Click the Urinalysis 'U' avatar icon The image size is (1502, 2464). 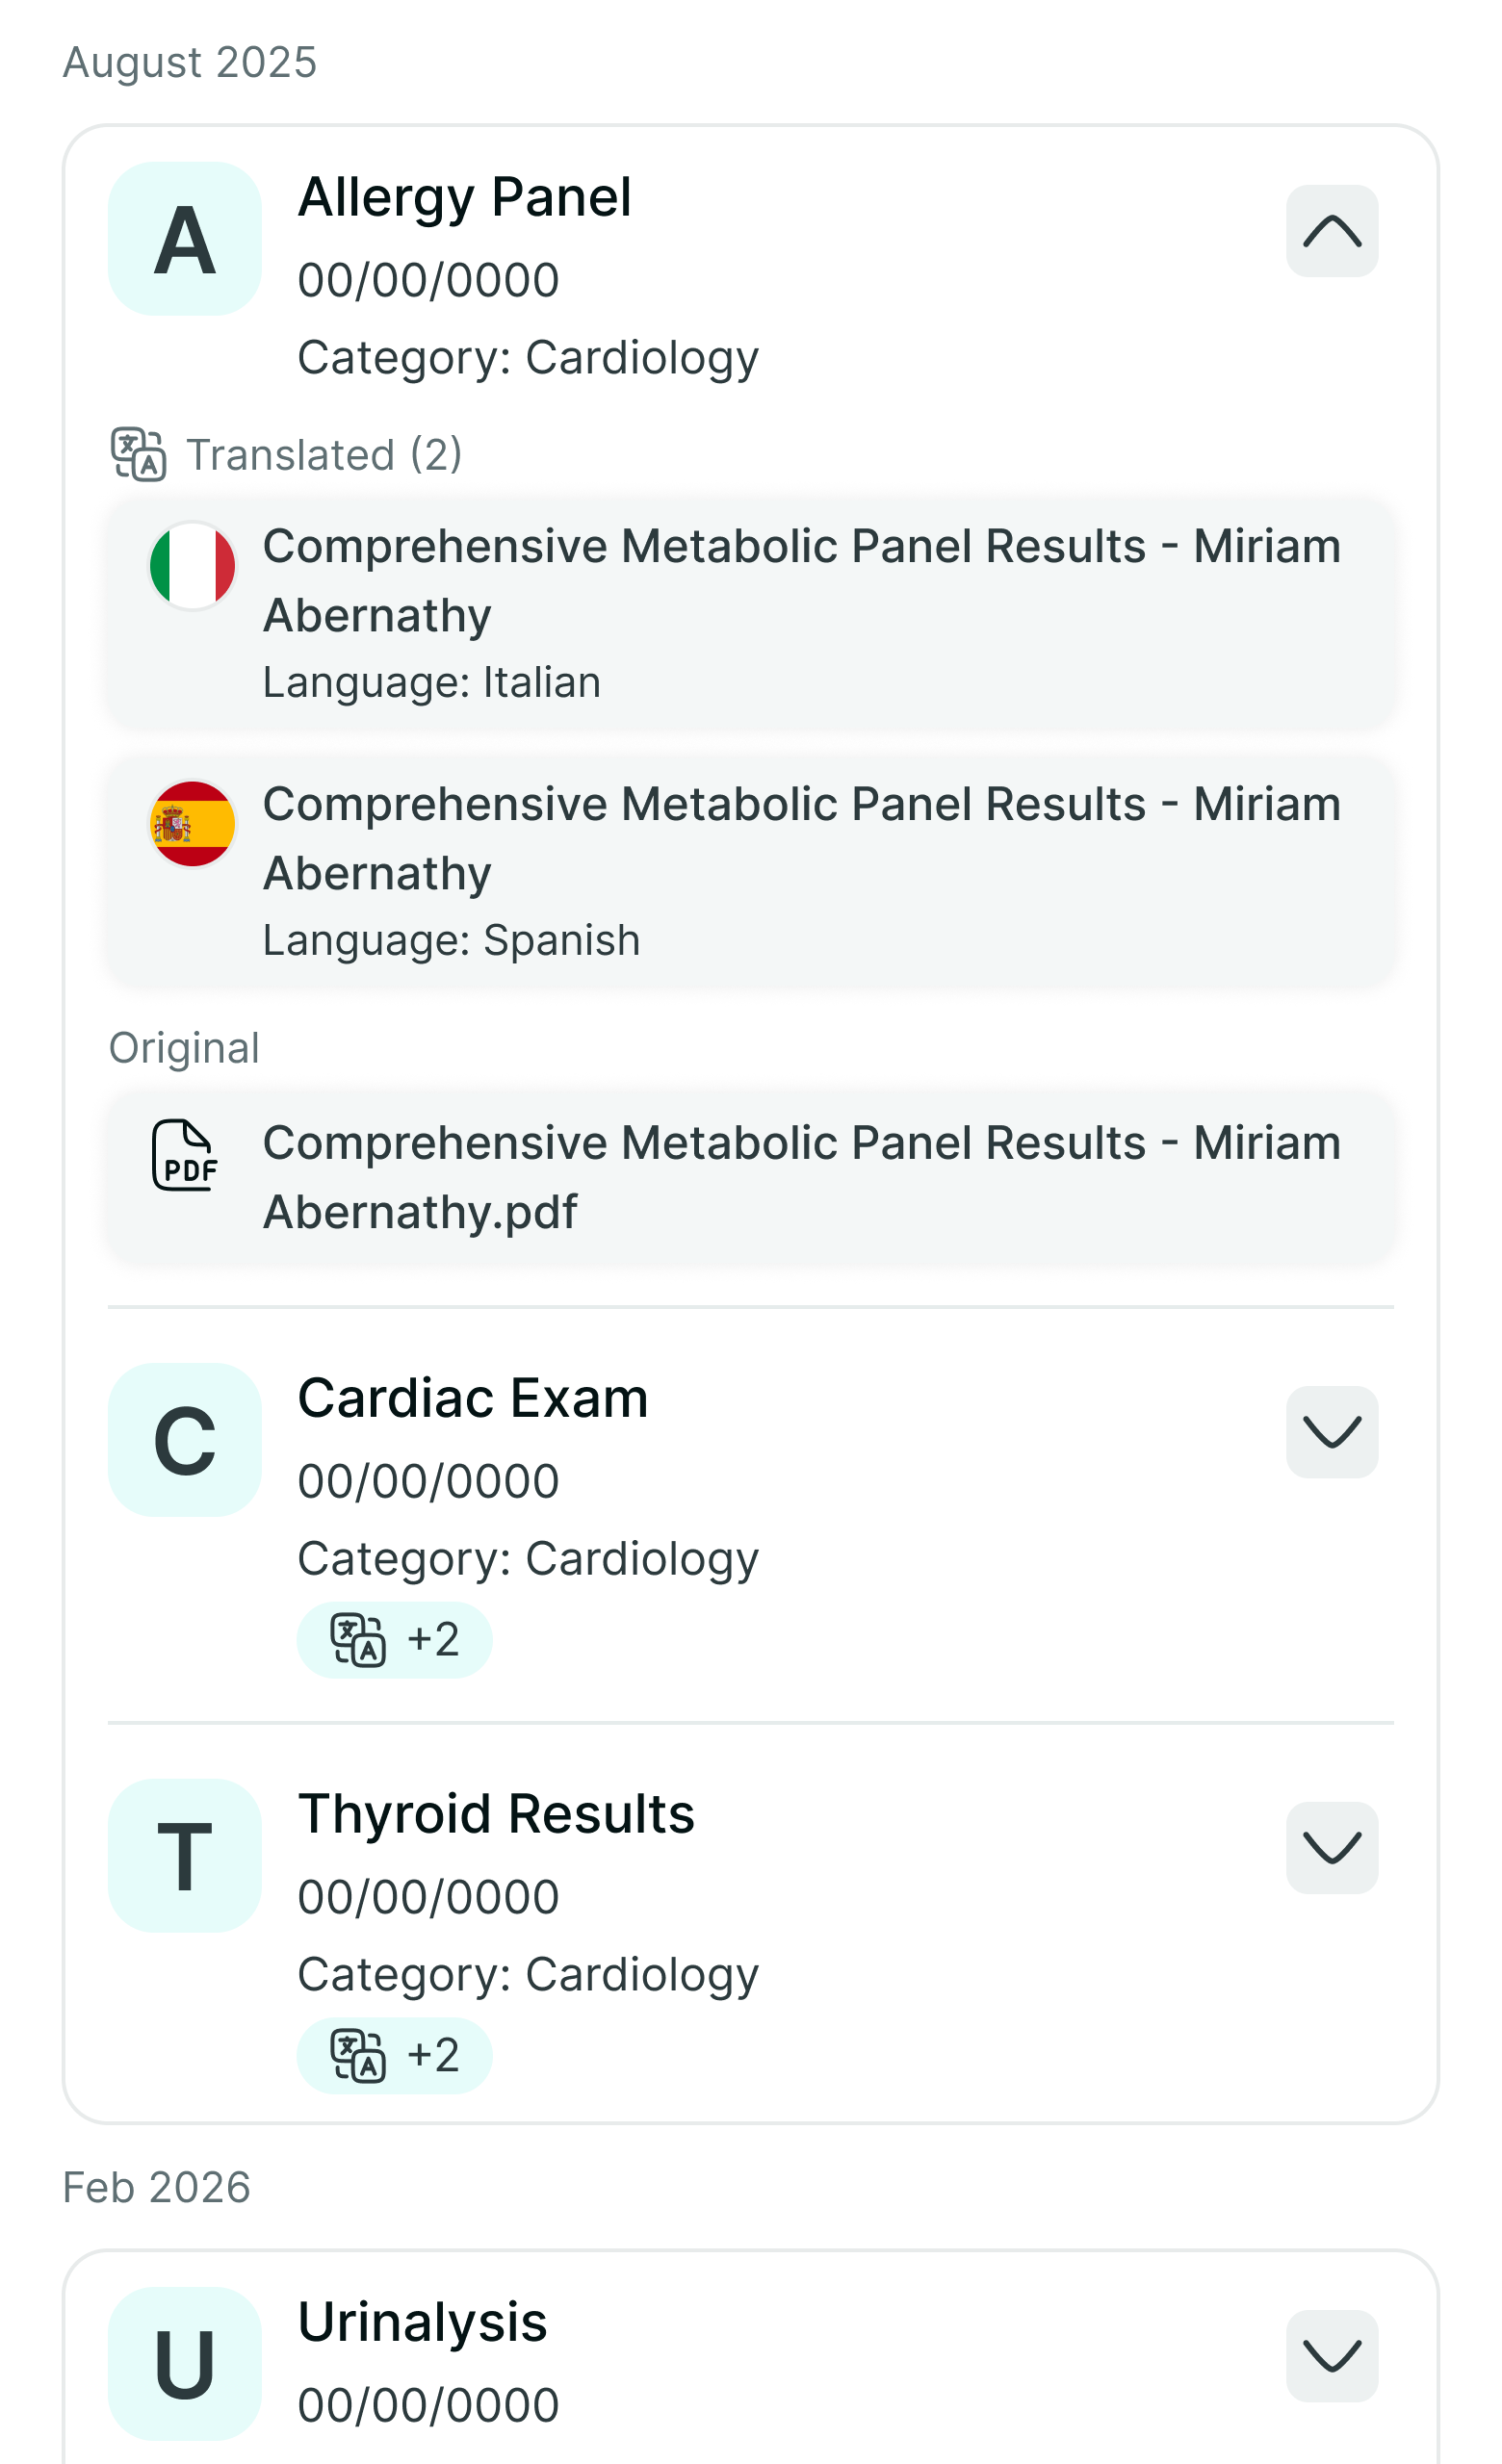tap(185, 2363)
